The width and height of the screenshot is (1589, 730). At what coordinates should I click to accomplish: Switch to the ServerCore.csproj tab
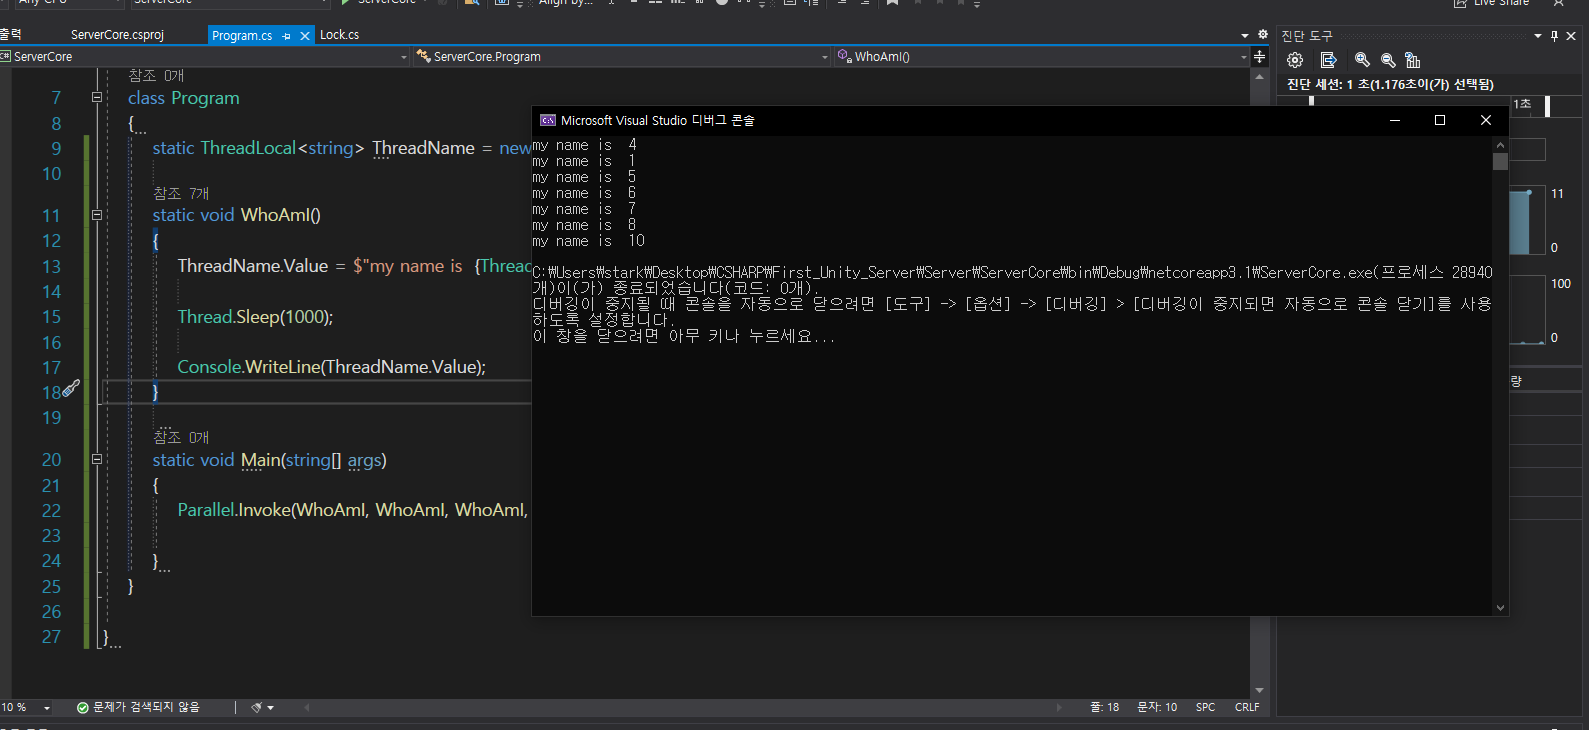(x=117, y=35)
